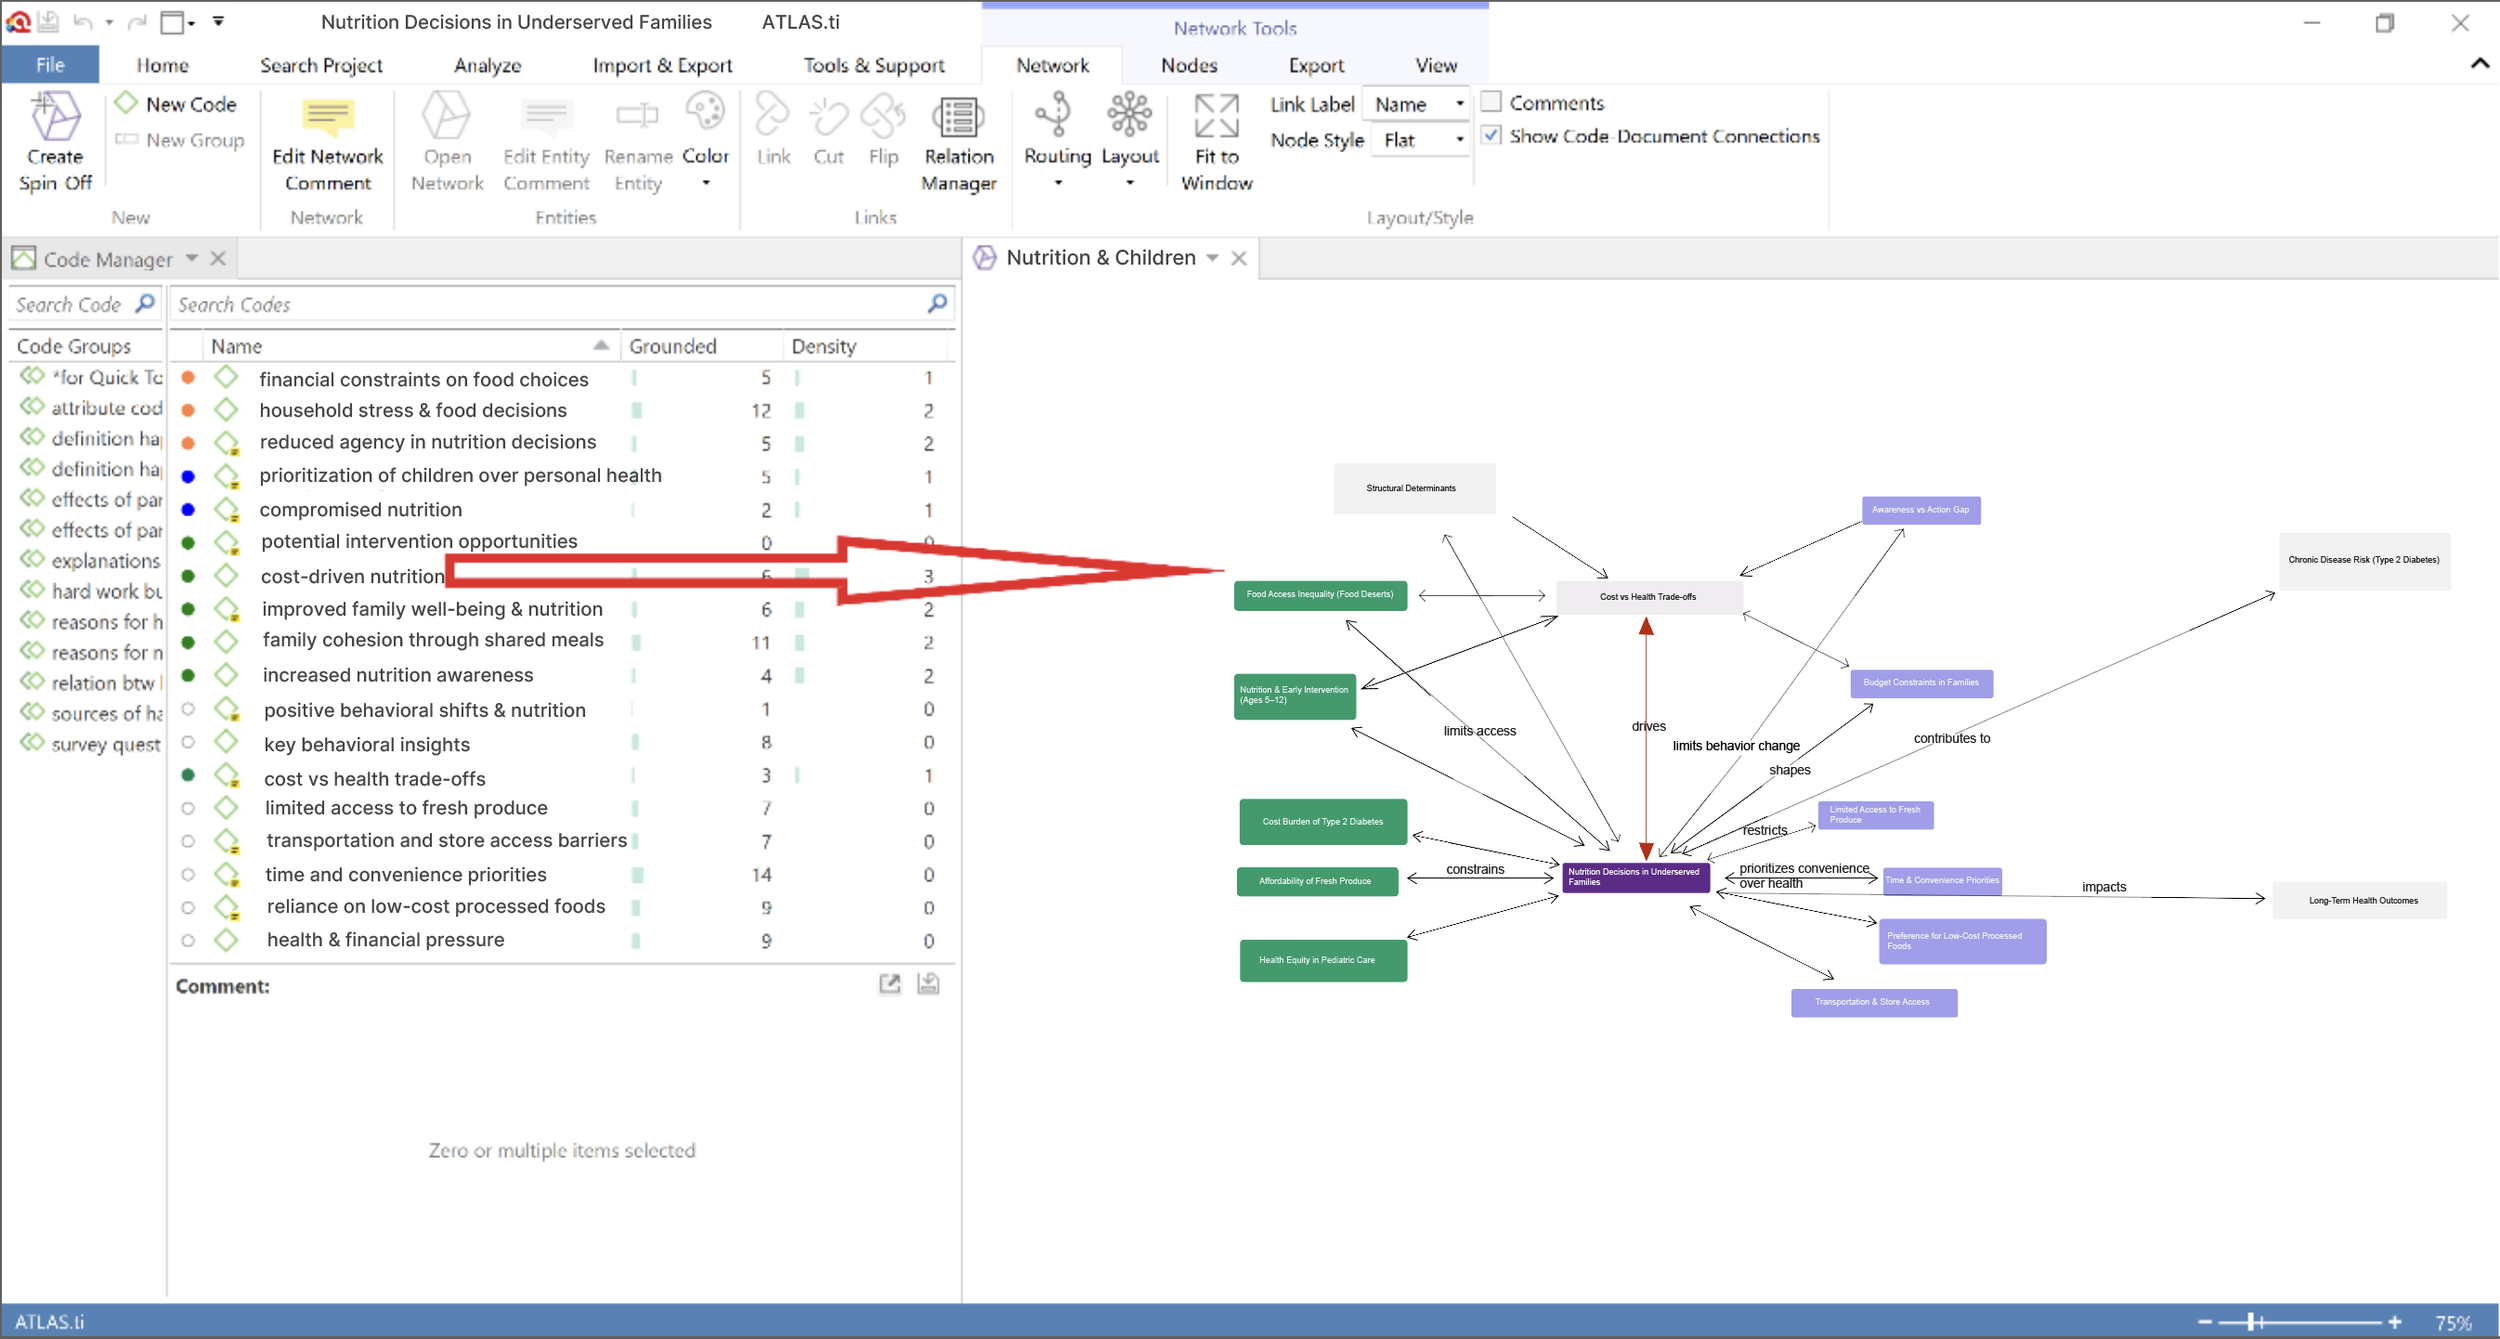Screen dimensions: 2500x1339
Task: Open the Node Style dropdown
Action: 1419,140
